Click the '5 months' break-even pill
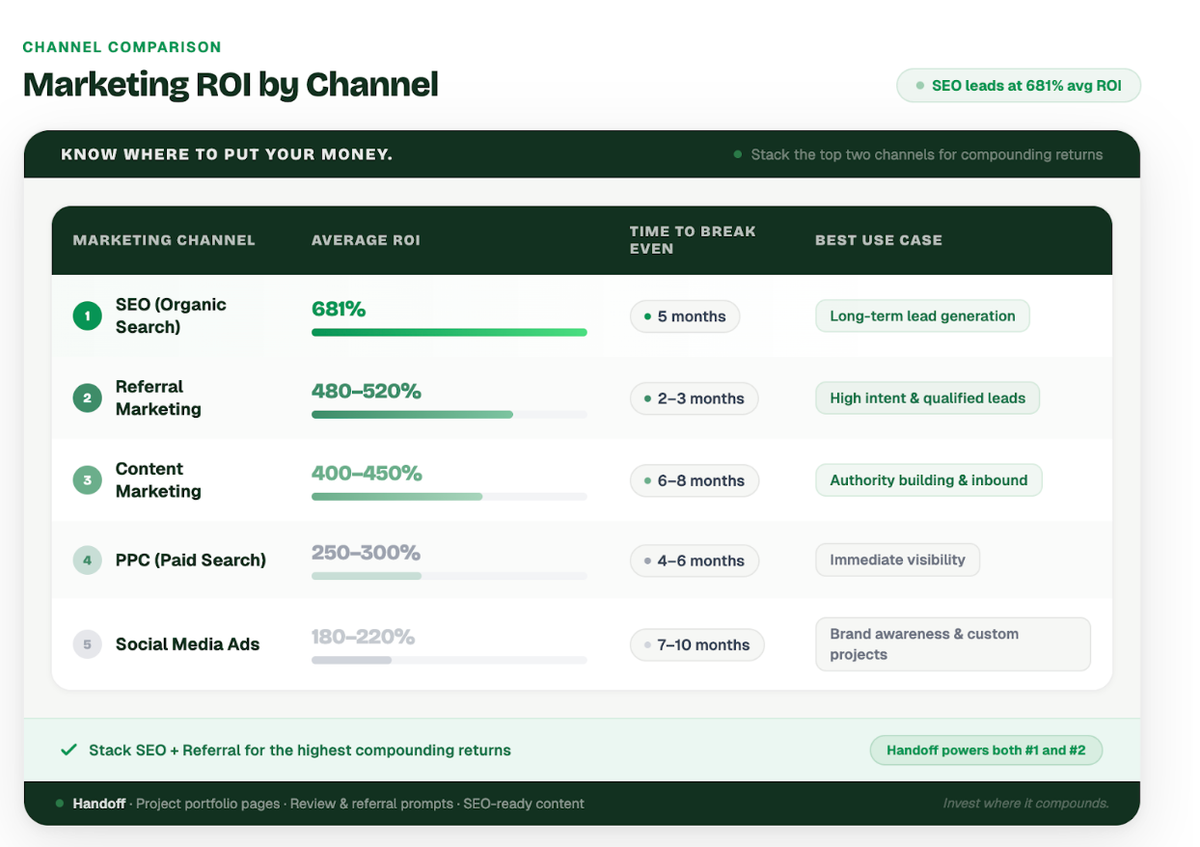This screenshot has width=1200, height=847. pos(685,316)
